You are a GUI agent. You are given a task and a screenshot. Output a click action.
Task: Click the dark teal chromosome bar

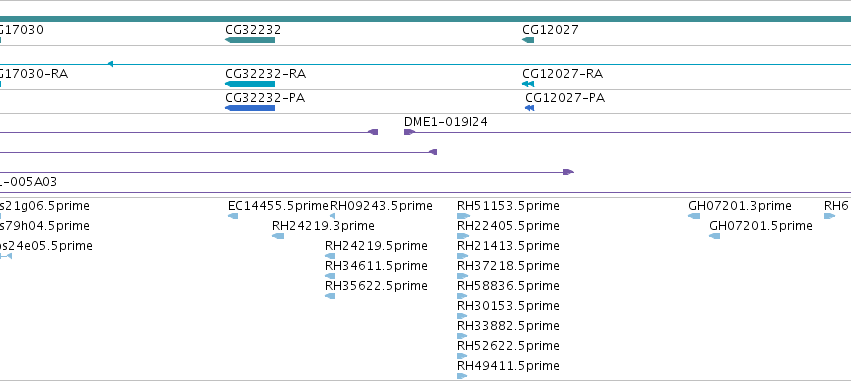(x=426, y=19)
